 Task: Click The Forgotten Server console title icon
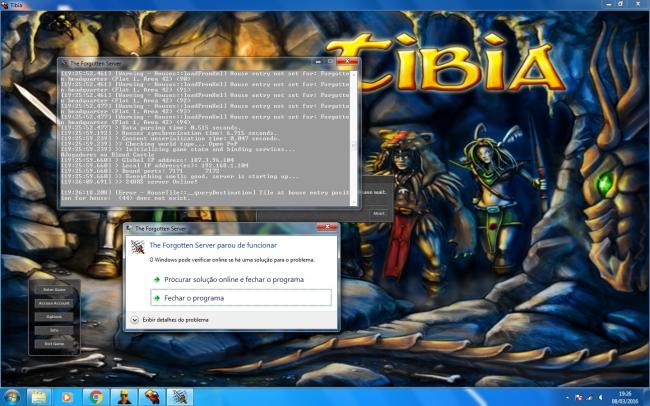pos(64,63)
